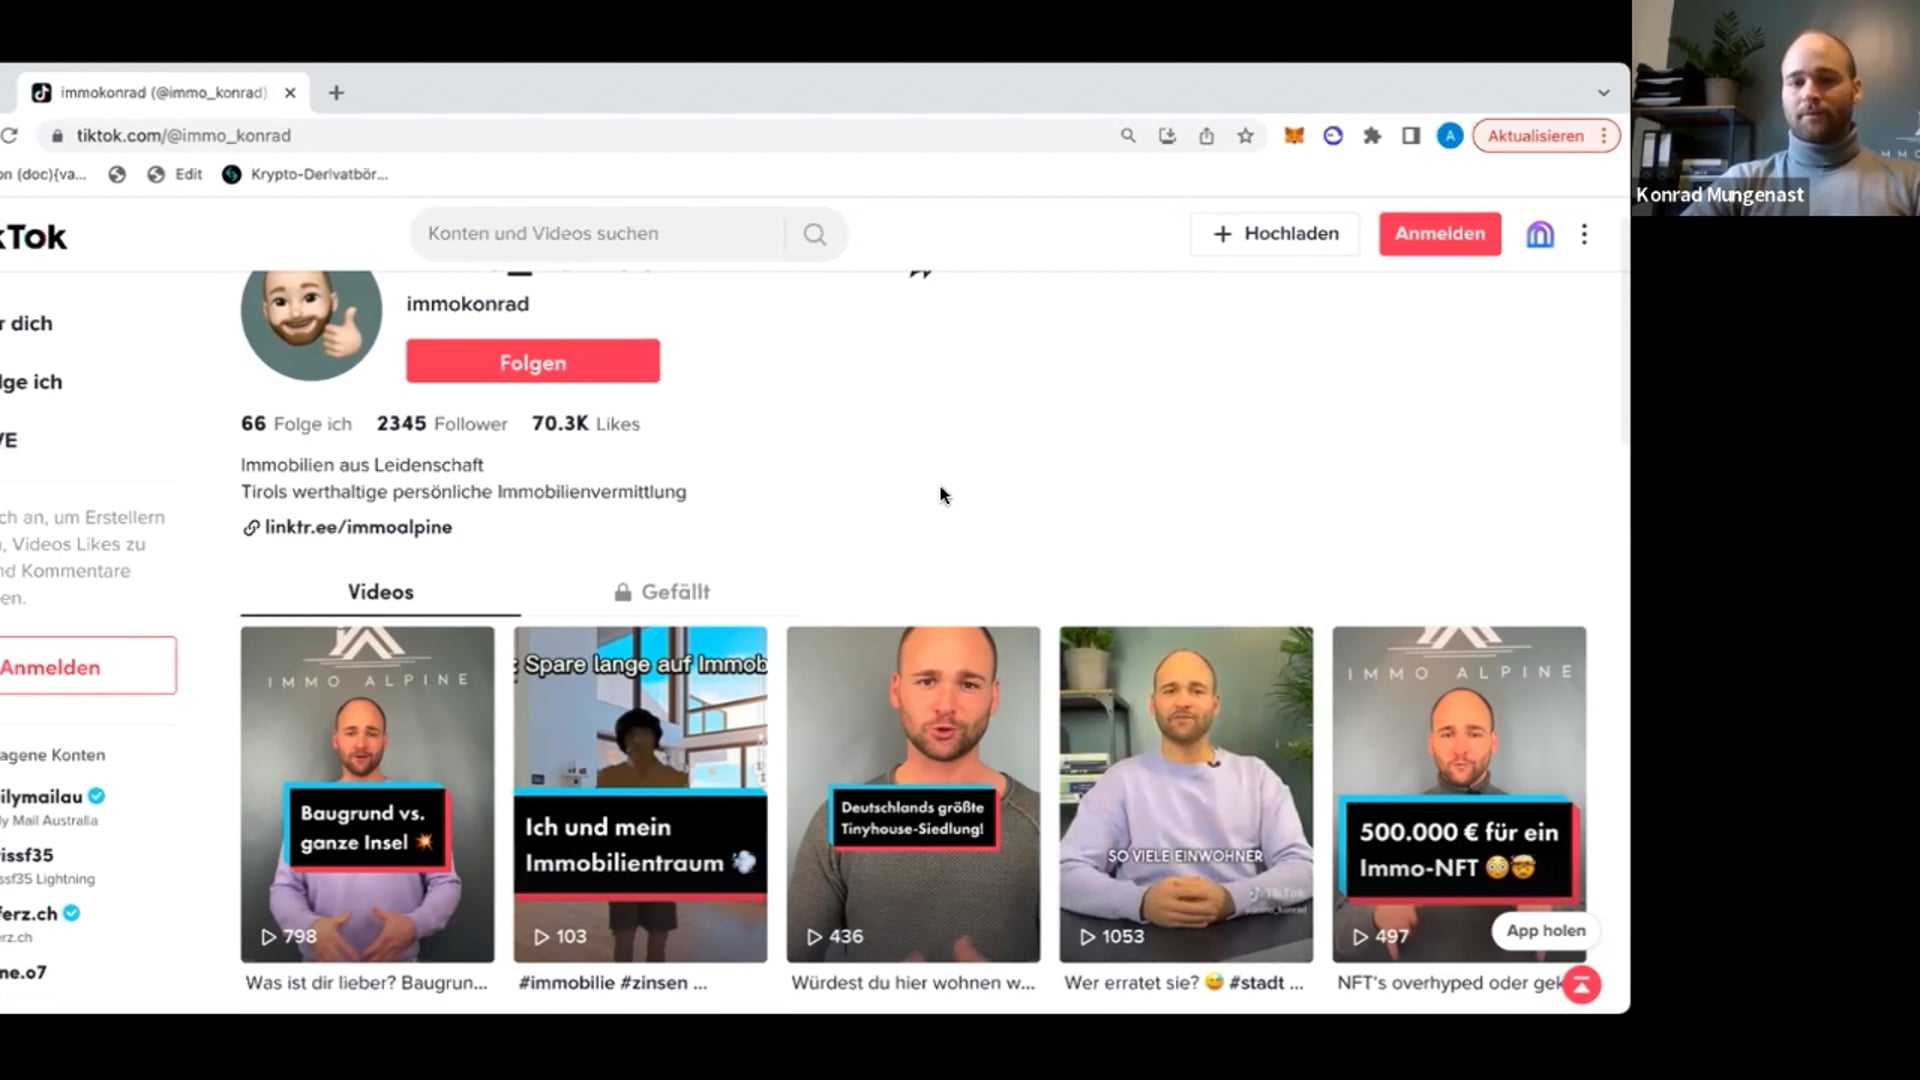The image size is (1920, 1080).
Task: Click the TikTok logo
Action: tap(33, 237)
